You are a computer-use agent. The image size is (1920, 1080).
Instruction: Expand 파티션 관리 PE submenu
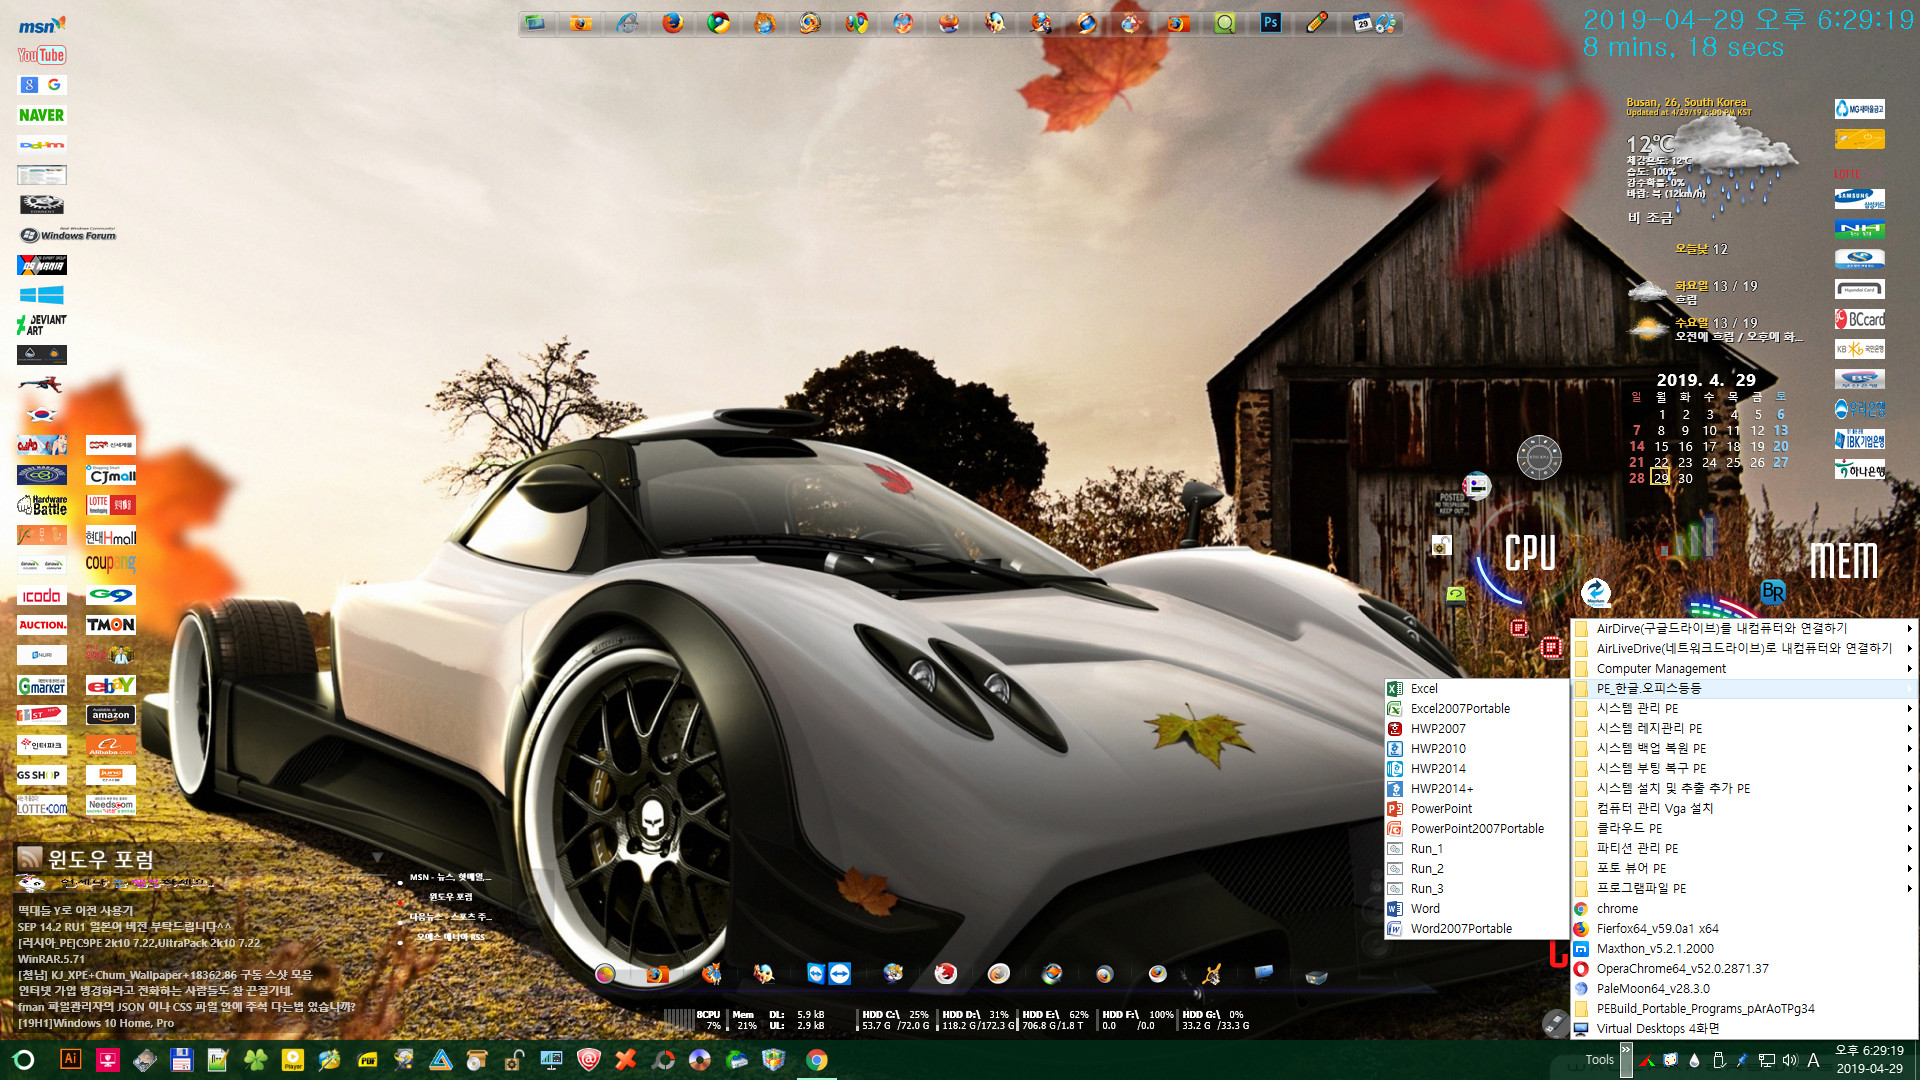tap(1743, 848)
